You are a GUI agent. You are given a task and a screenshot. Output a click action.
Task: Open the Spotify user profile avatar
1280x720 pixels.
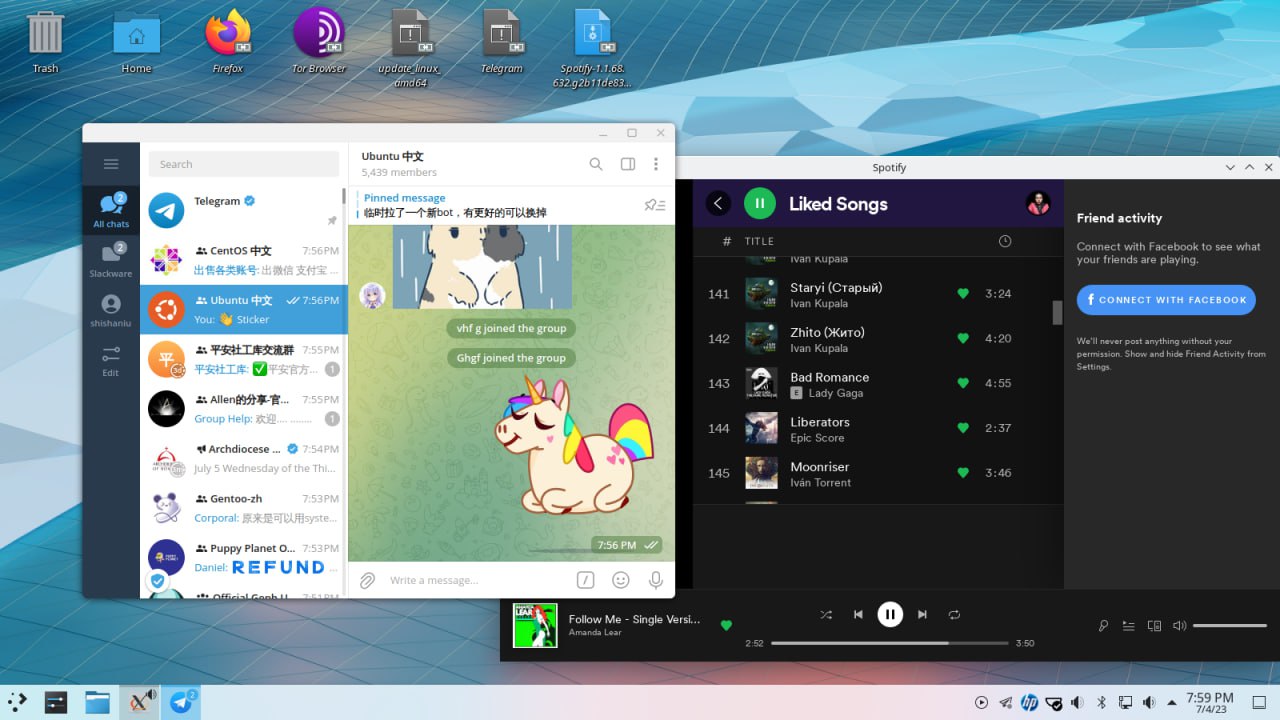(1038, 203)
